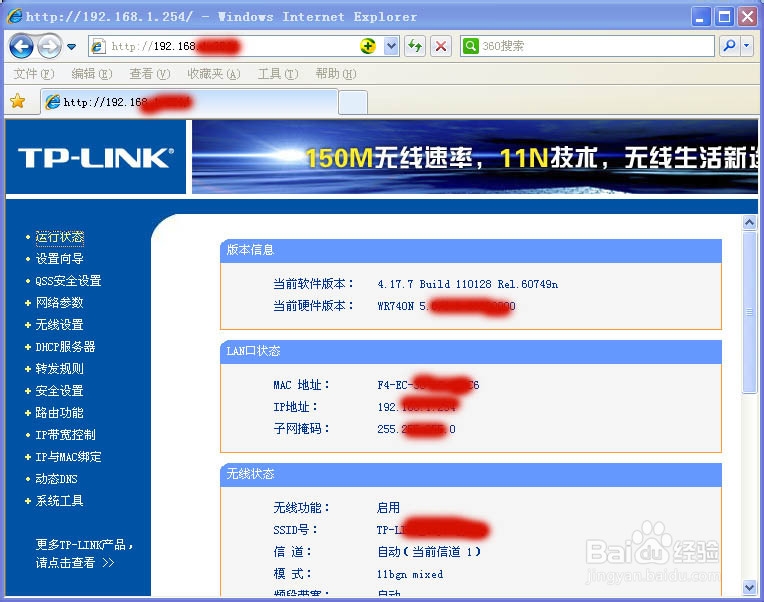This screenshot has height=602, width=764.
Task: Expand the 路由功能 menu
Action: [x=59, y=413]
